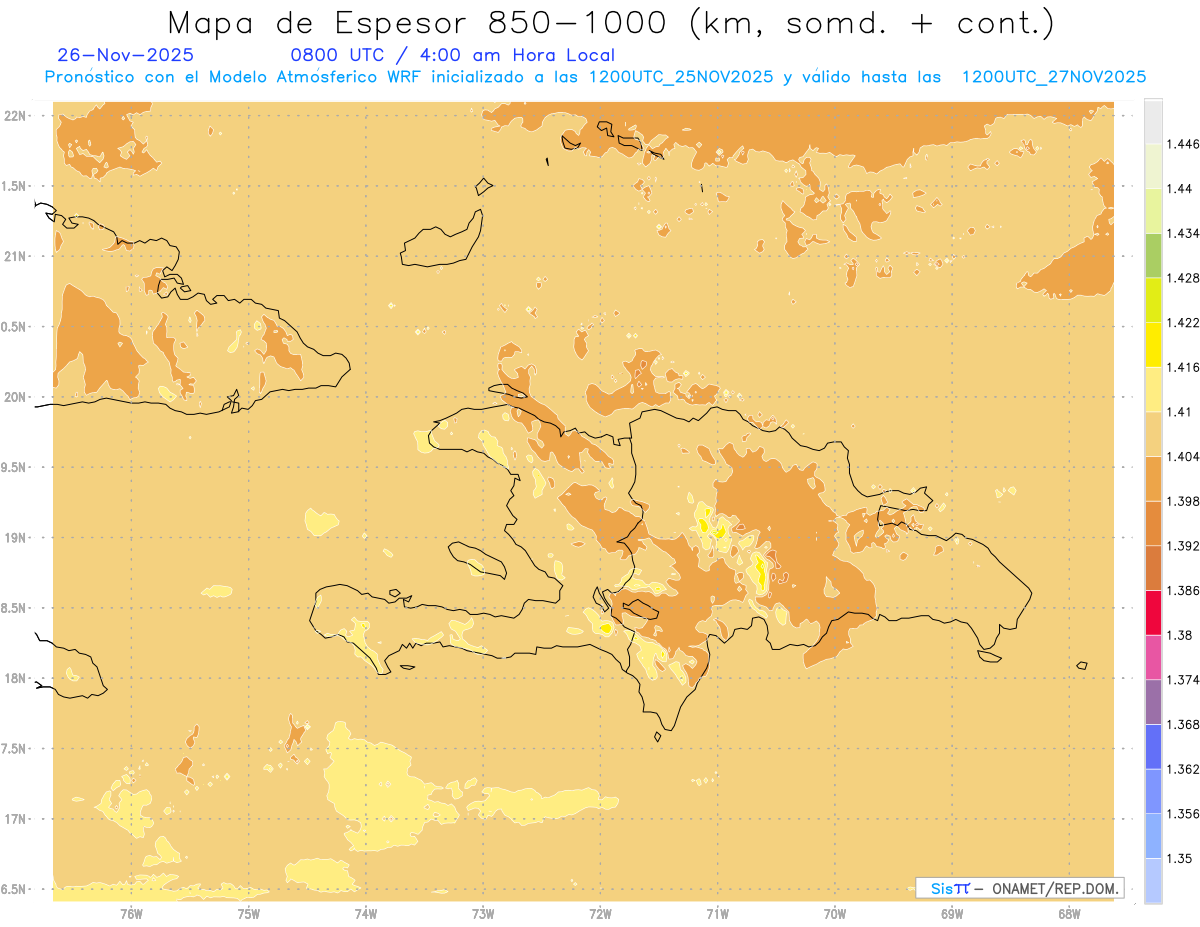Pick the gray swatch above 1.446
This screenshot has height=927, width=1200.
click(x=1153, y=121)
